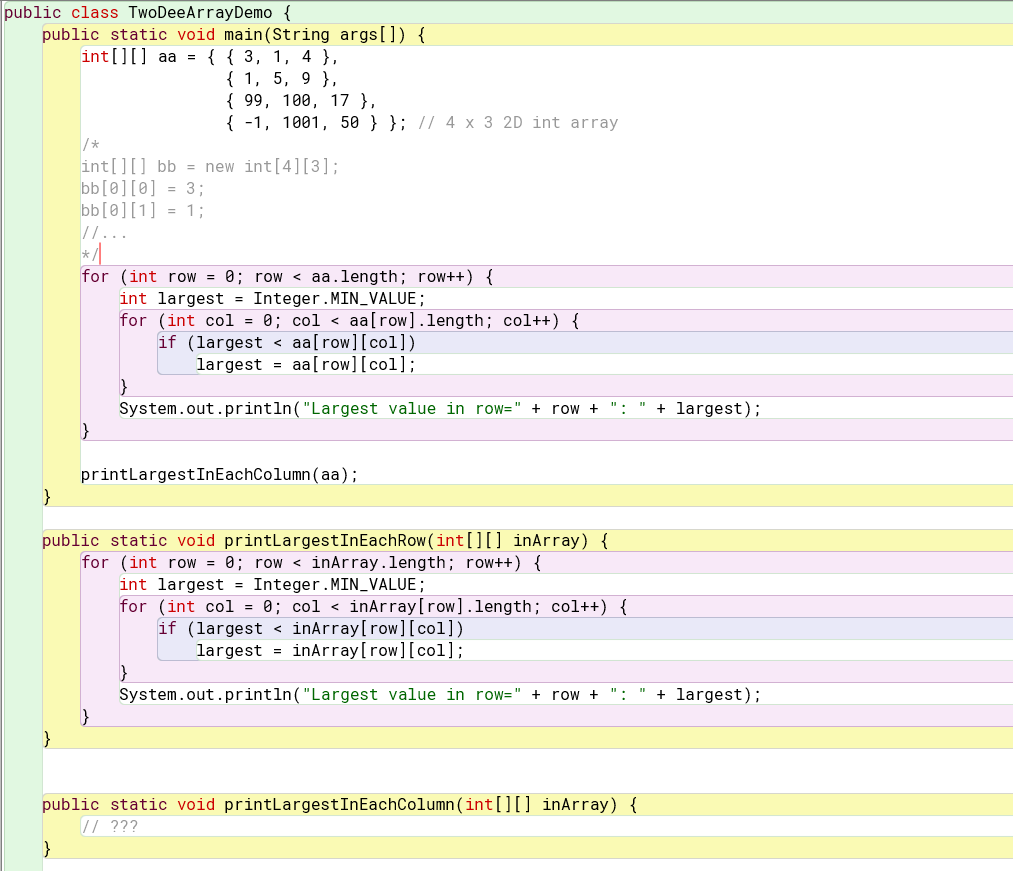
Task: Click the static keyword in main's declaration
Action: point(139,34)
